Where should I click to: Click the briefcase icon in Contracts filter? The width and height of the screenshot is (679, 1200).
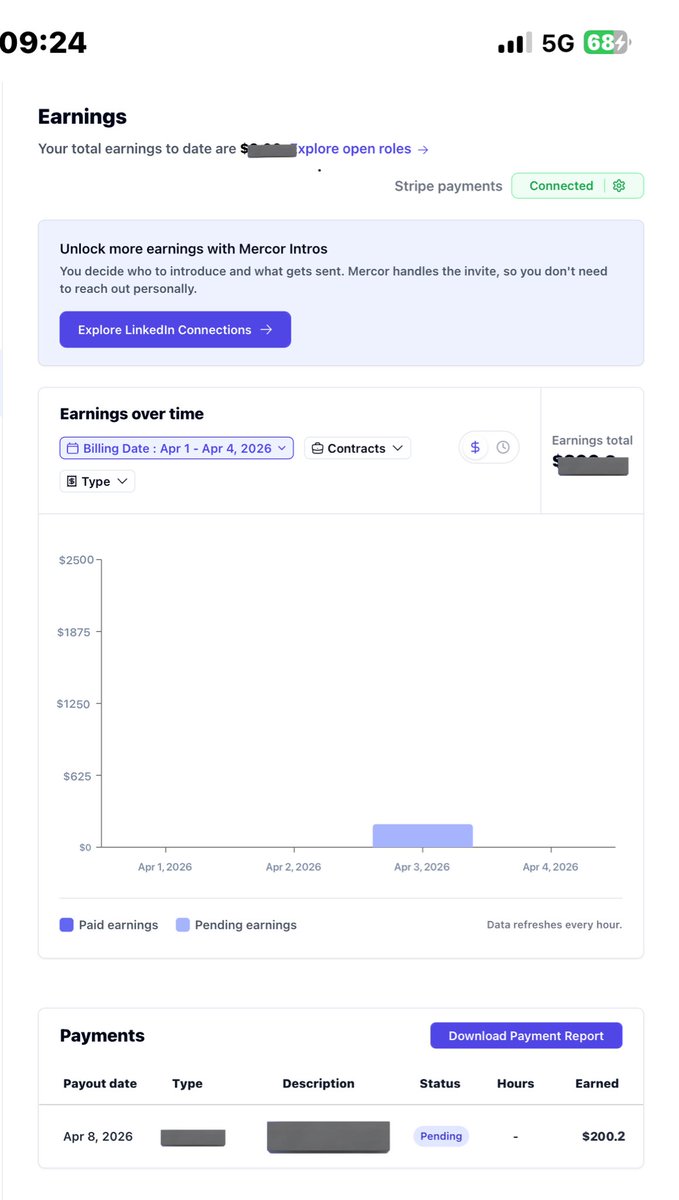316,448
